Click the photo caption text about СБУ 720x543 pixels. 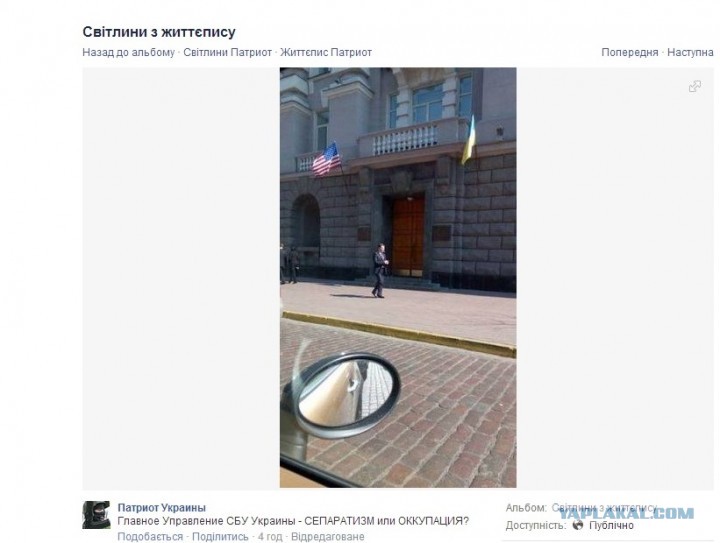(x=293, y=521)
